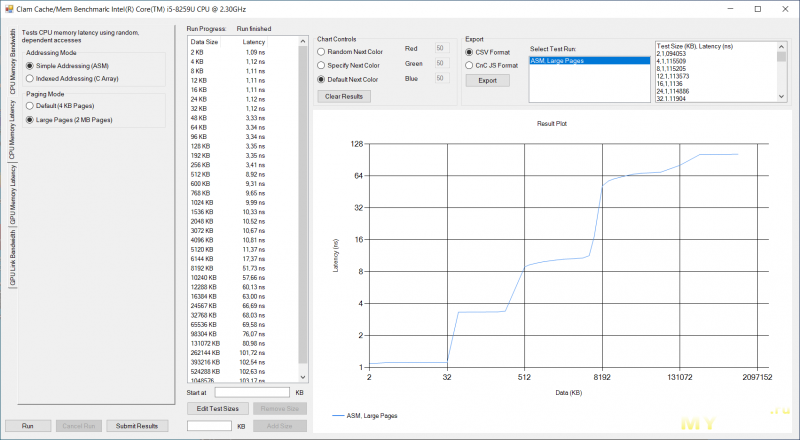Click the Red color value field
Viewport: 800px width, 440px height.
point(442,48)
